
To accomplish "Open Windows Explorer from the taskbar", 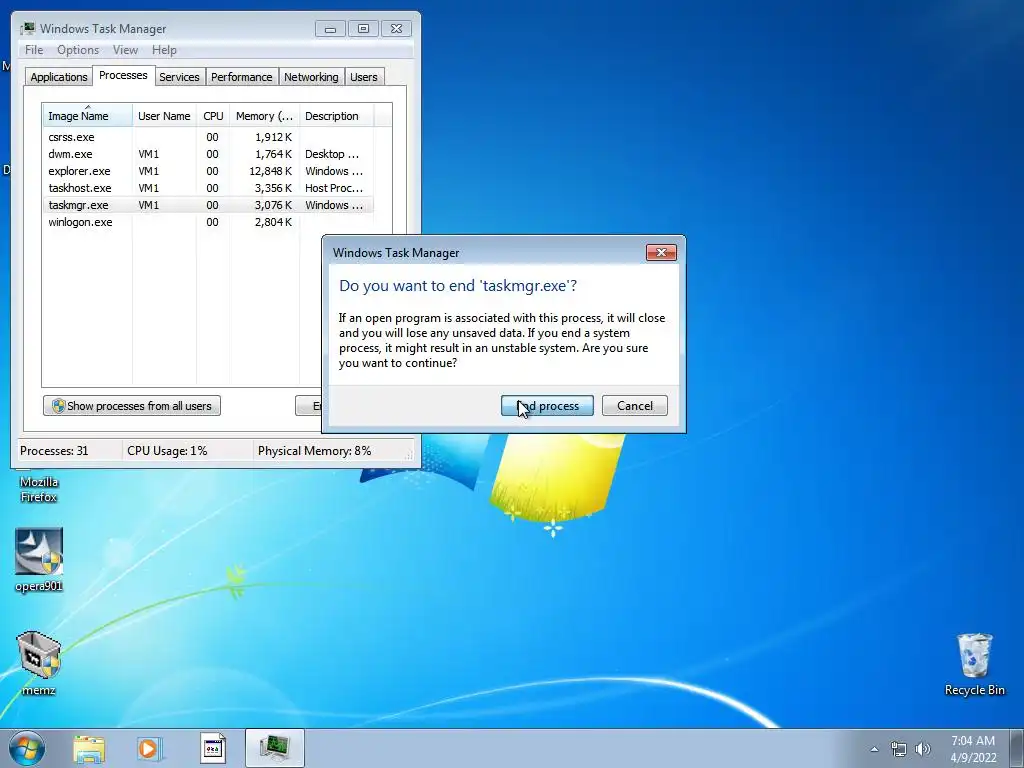I will (x=89, y=748).
